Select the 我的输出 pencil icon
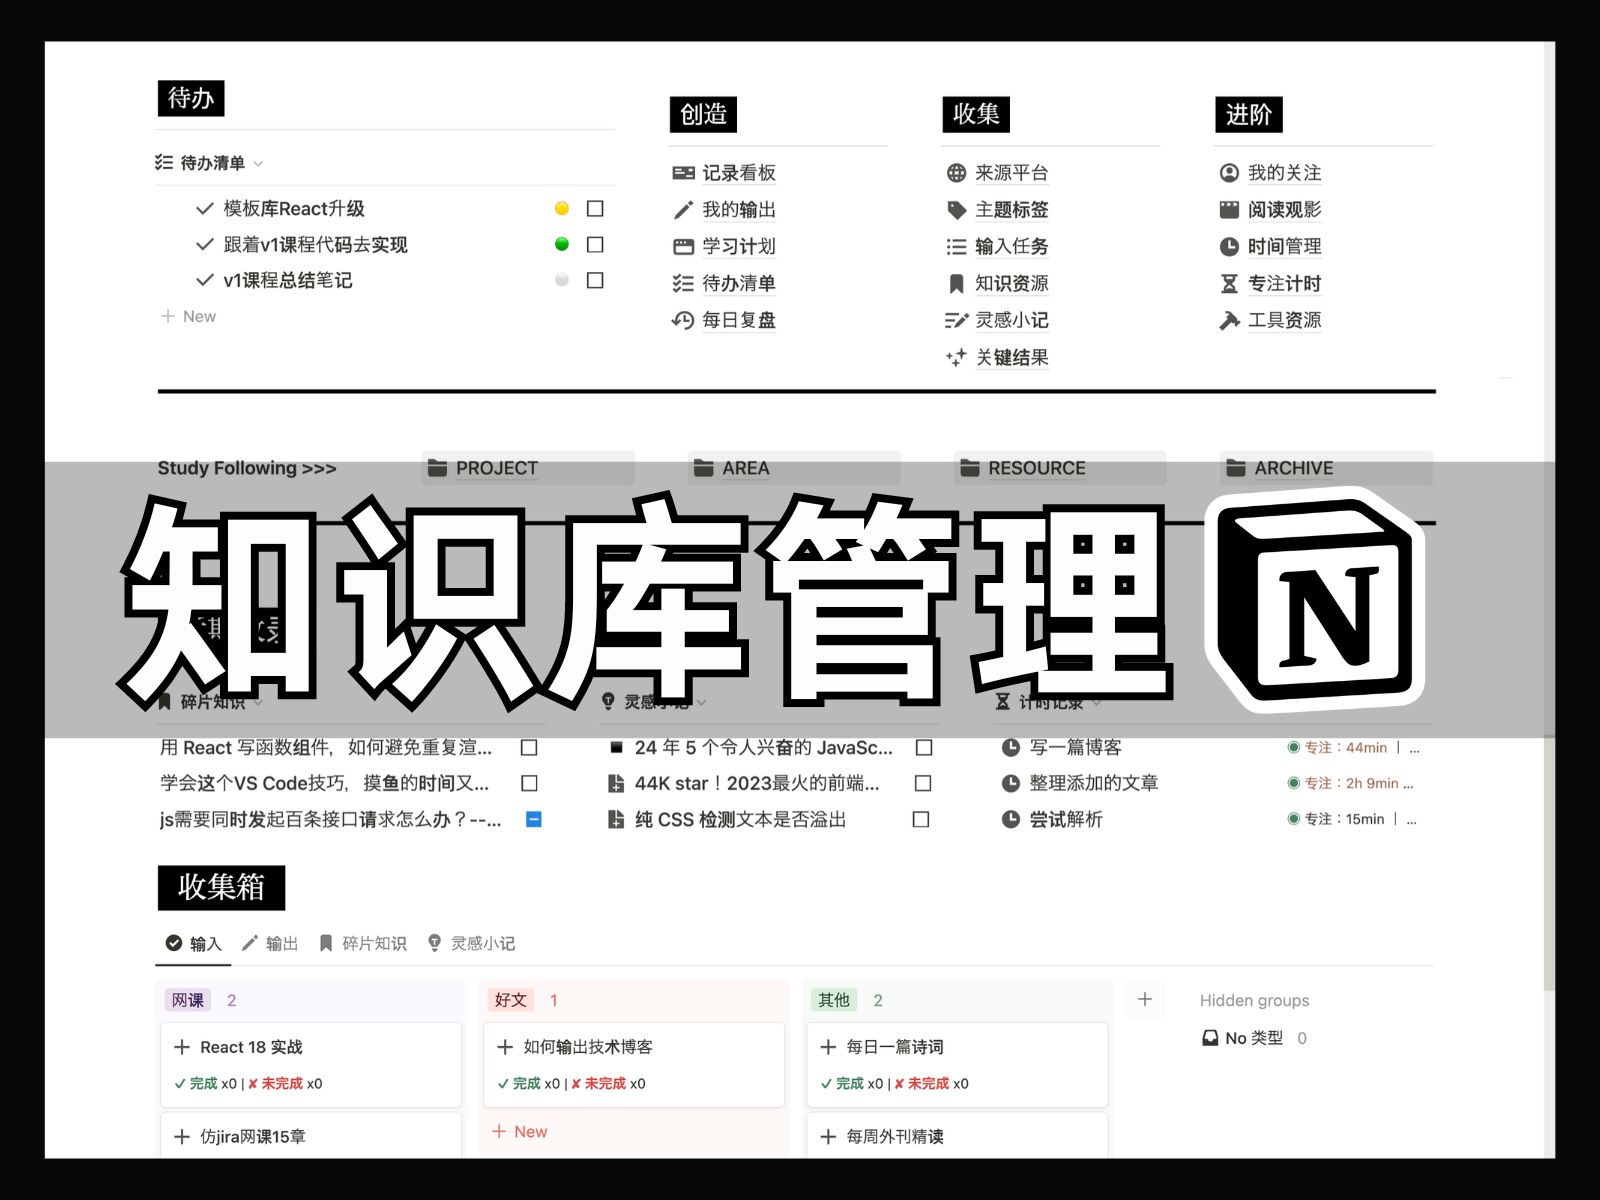The width and height of the screenshot is (1600, 1200). tap(682, 210)
